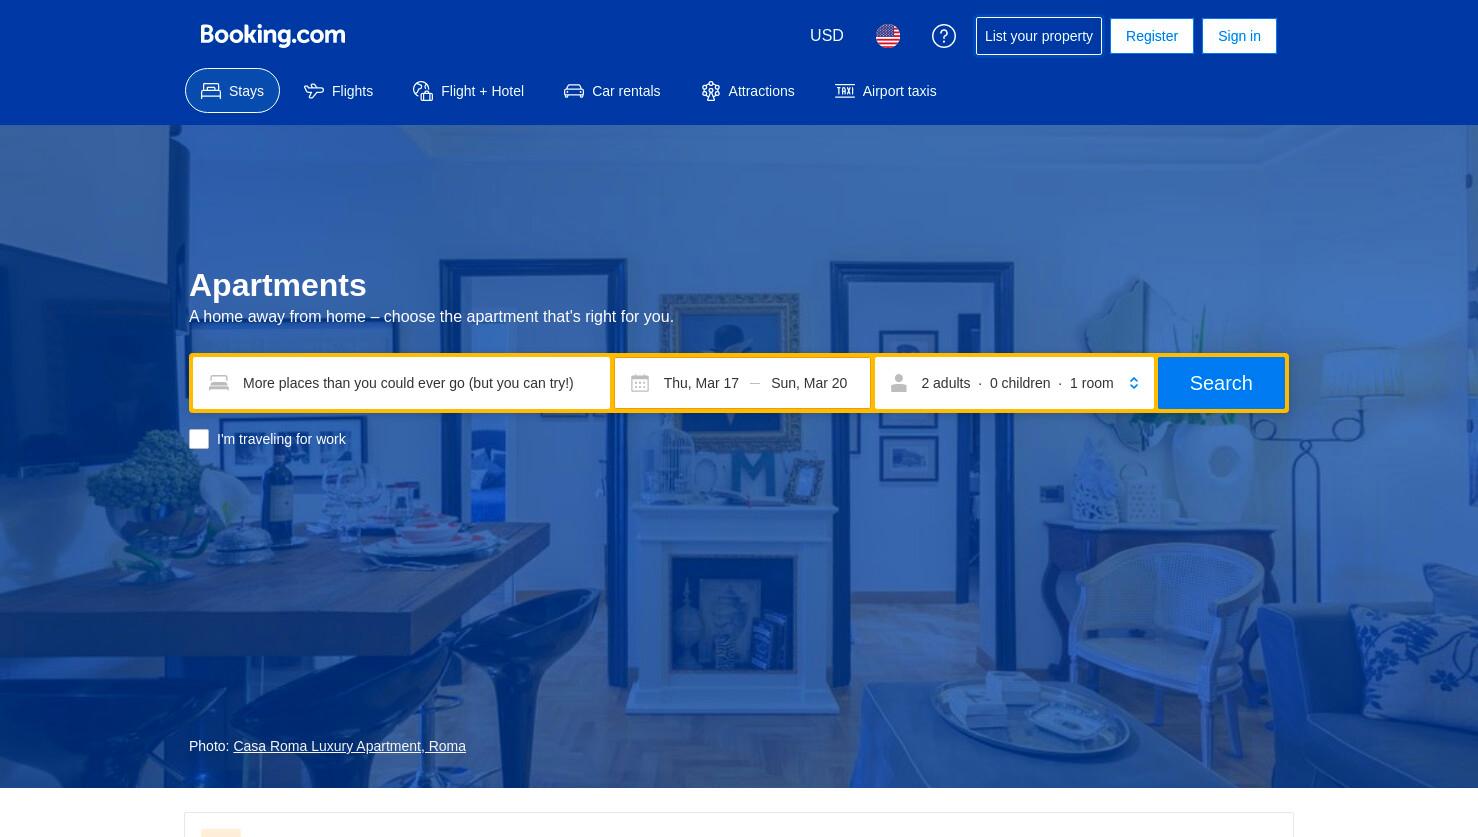
Task: Switch to Airport taxis tab
Action: (885, 91)
